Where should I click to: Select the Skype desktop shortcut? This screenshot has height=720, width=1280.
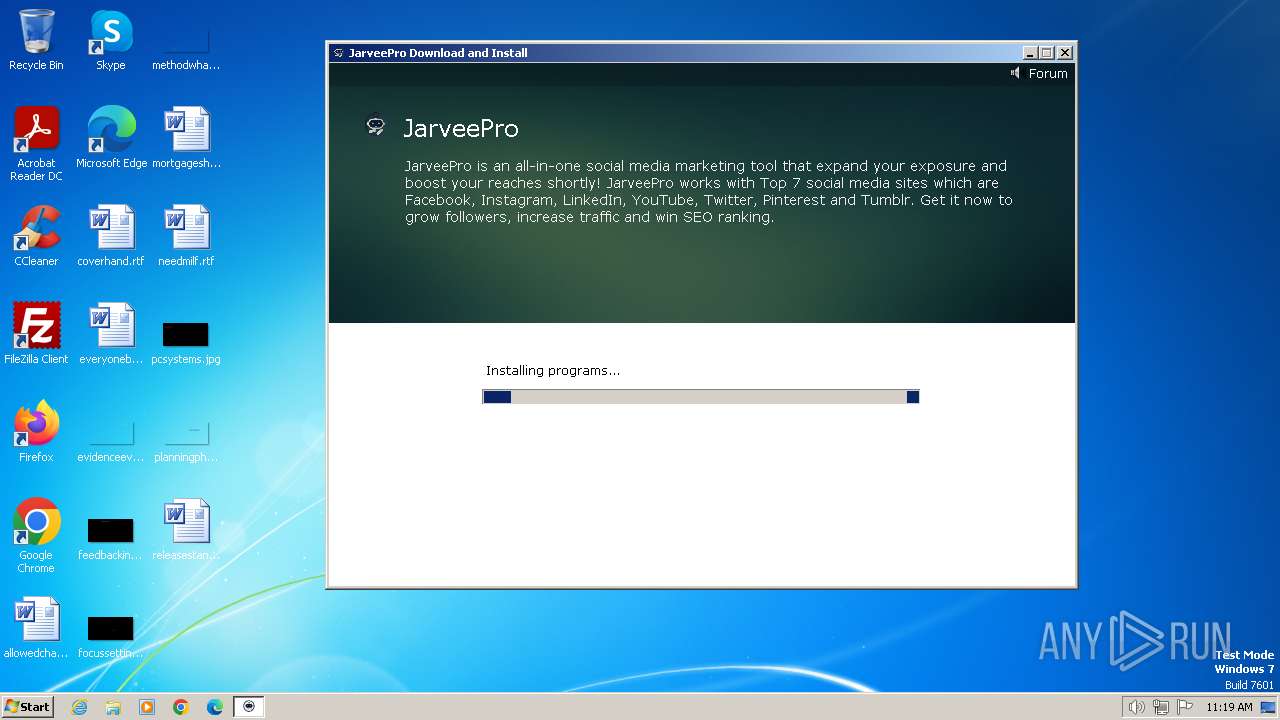pyautogui.click(x=111, y=40)
